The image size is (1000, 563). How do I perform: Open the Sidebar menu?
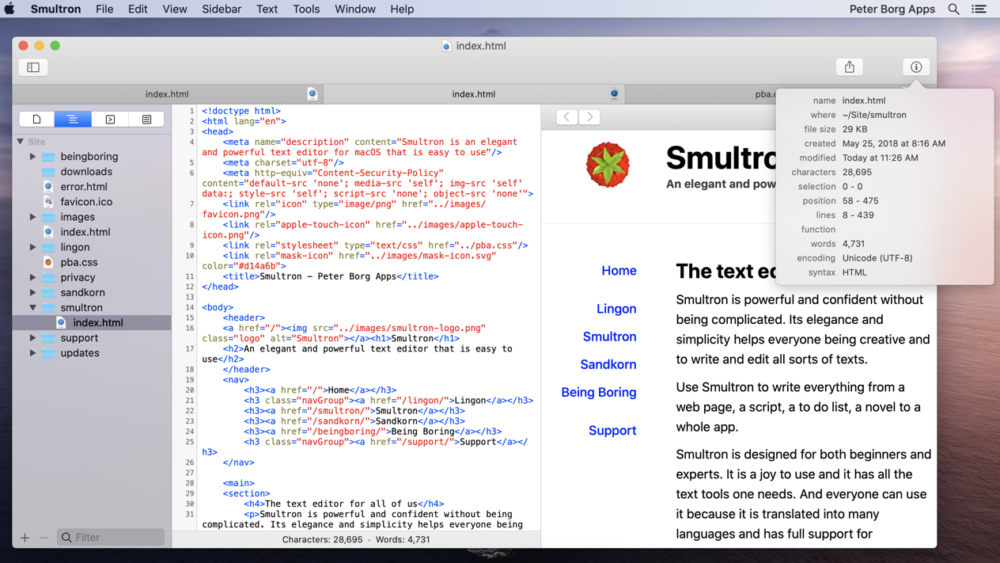pos(221,9)
